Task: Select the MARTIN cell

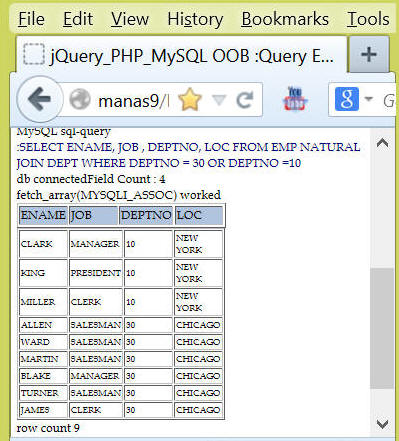Action: pyautogui.click(x=43, y=359)
